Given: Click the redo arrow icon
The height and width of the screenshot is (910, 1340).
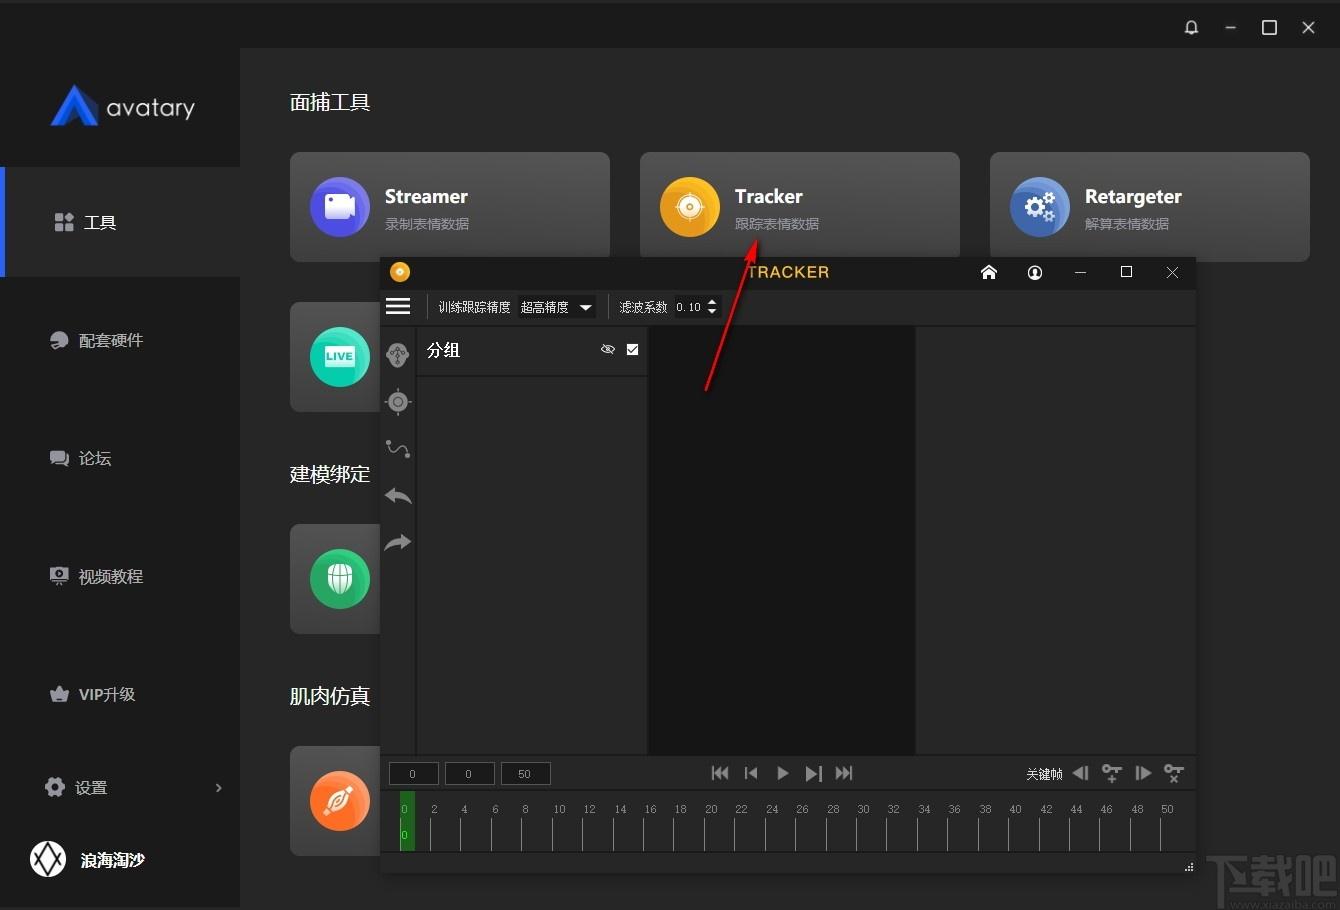Looking at the screenshot, I should tap(398, 543).
